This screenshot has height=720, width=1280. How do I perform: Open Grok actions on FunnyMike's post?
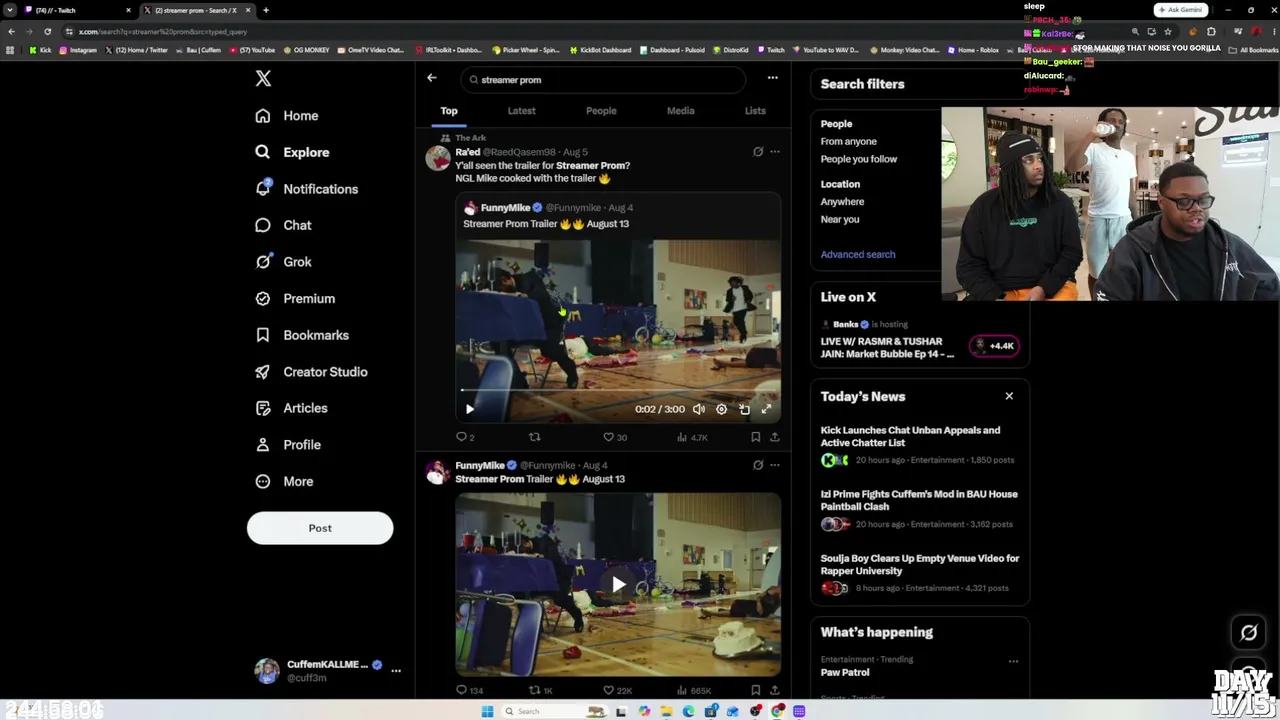758,465
